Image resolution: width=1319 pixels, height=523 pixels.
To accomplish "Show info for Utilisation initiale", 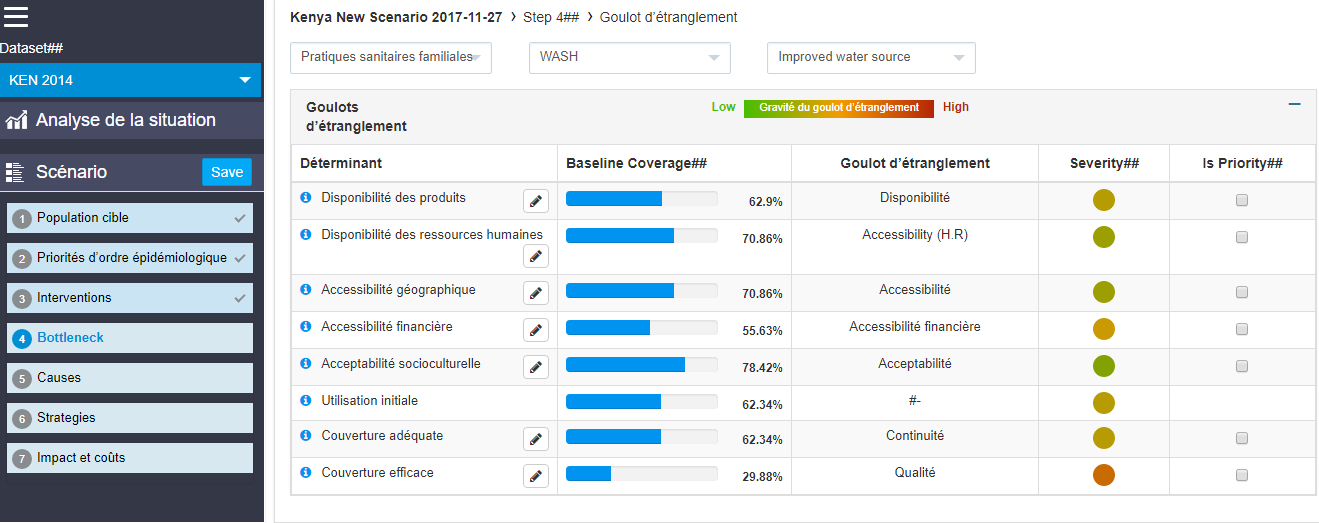I will click(306, 401).
